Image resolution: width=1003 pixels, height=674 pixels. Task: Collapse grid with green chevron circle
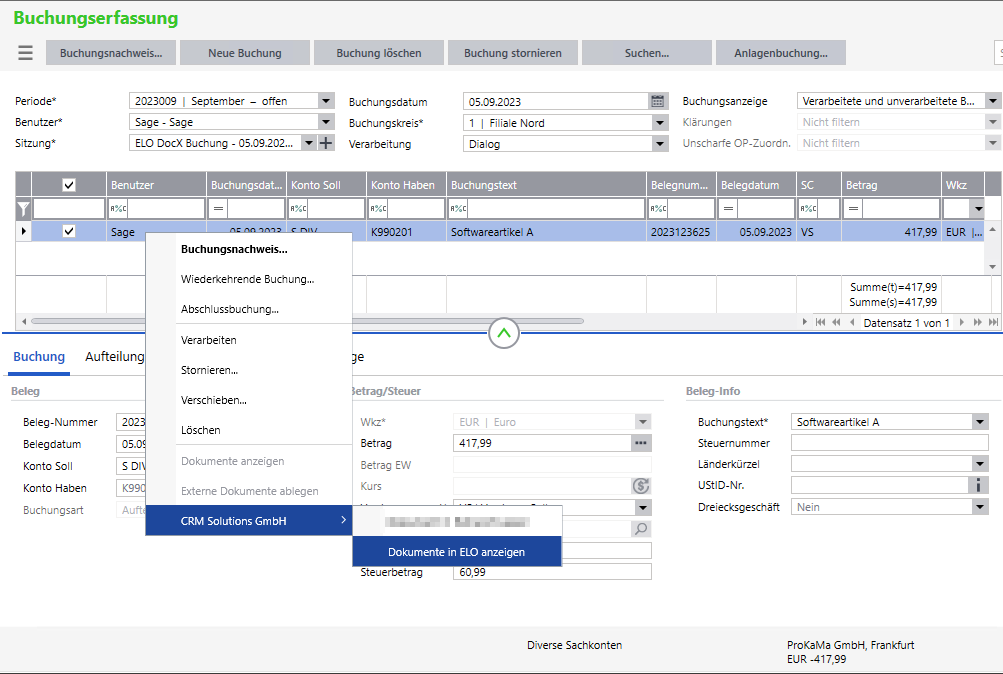tap(503, 333)
